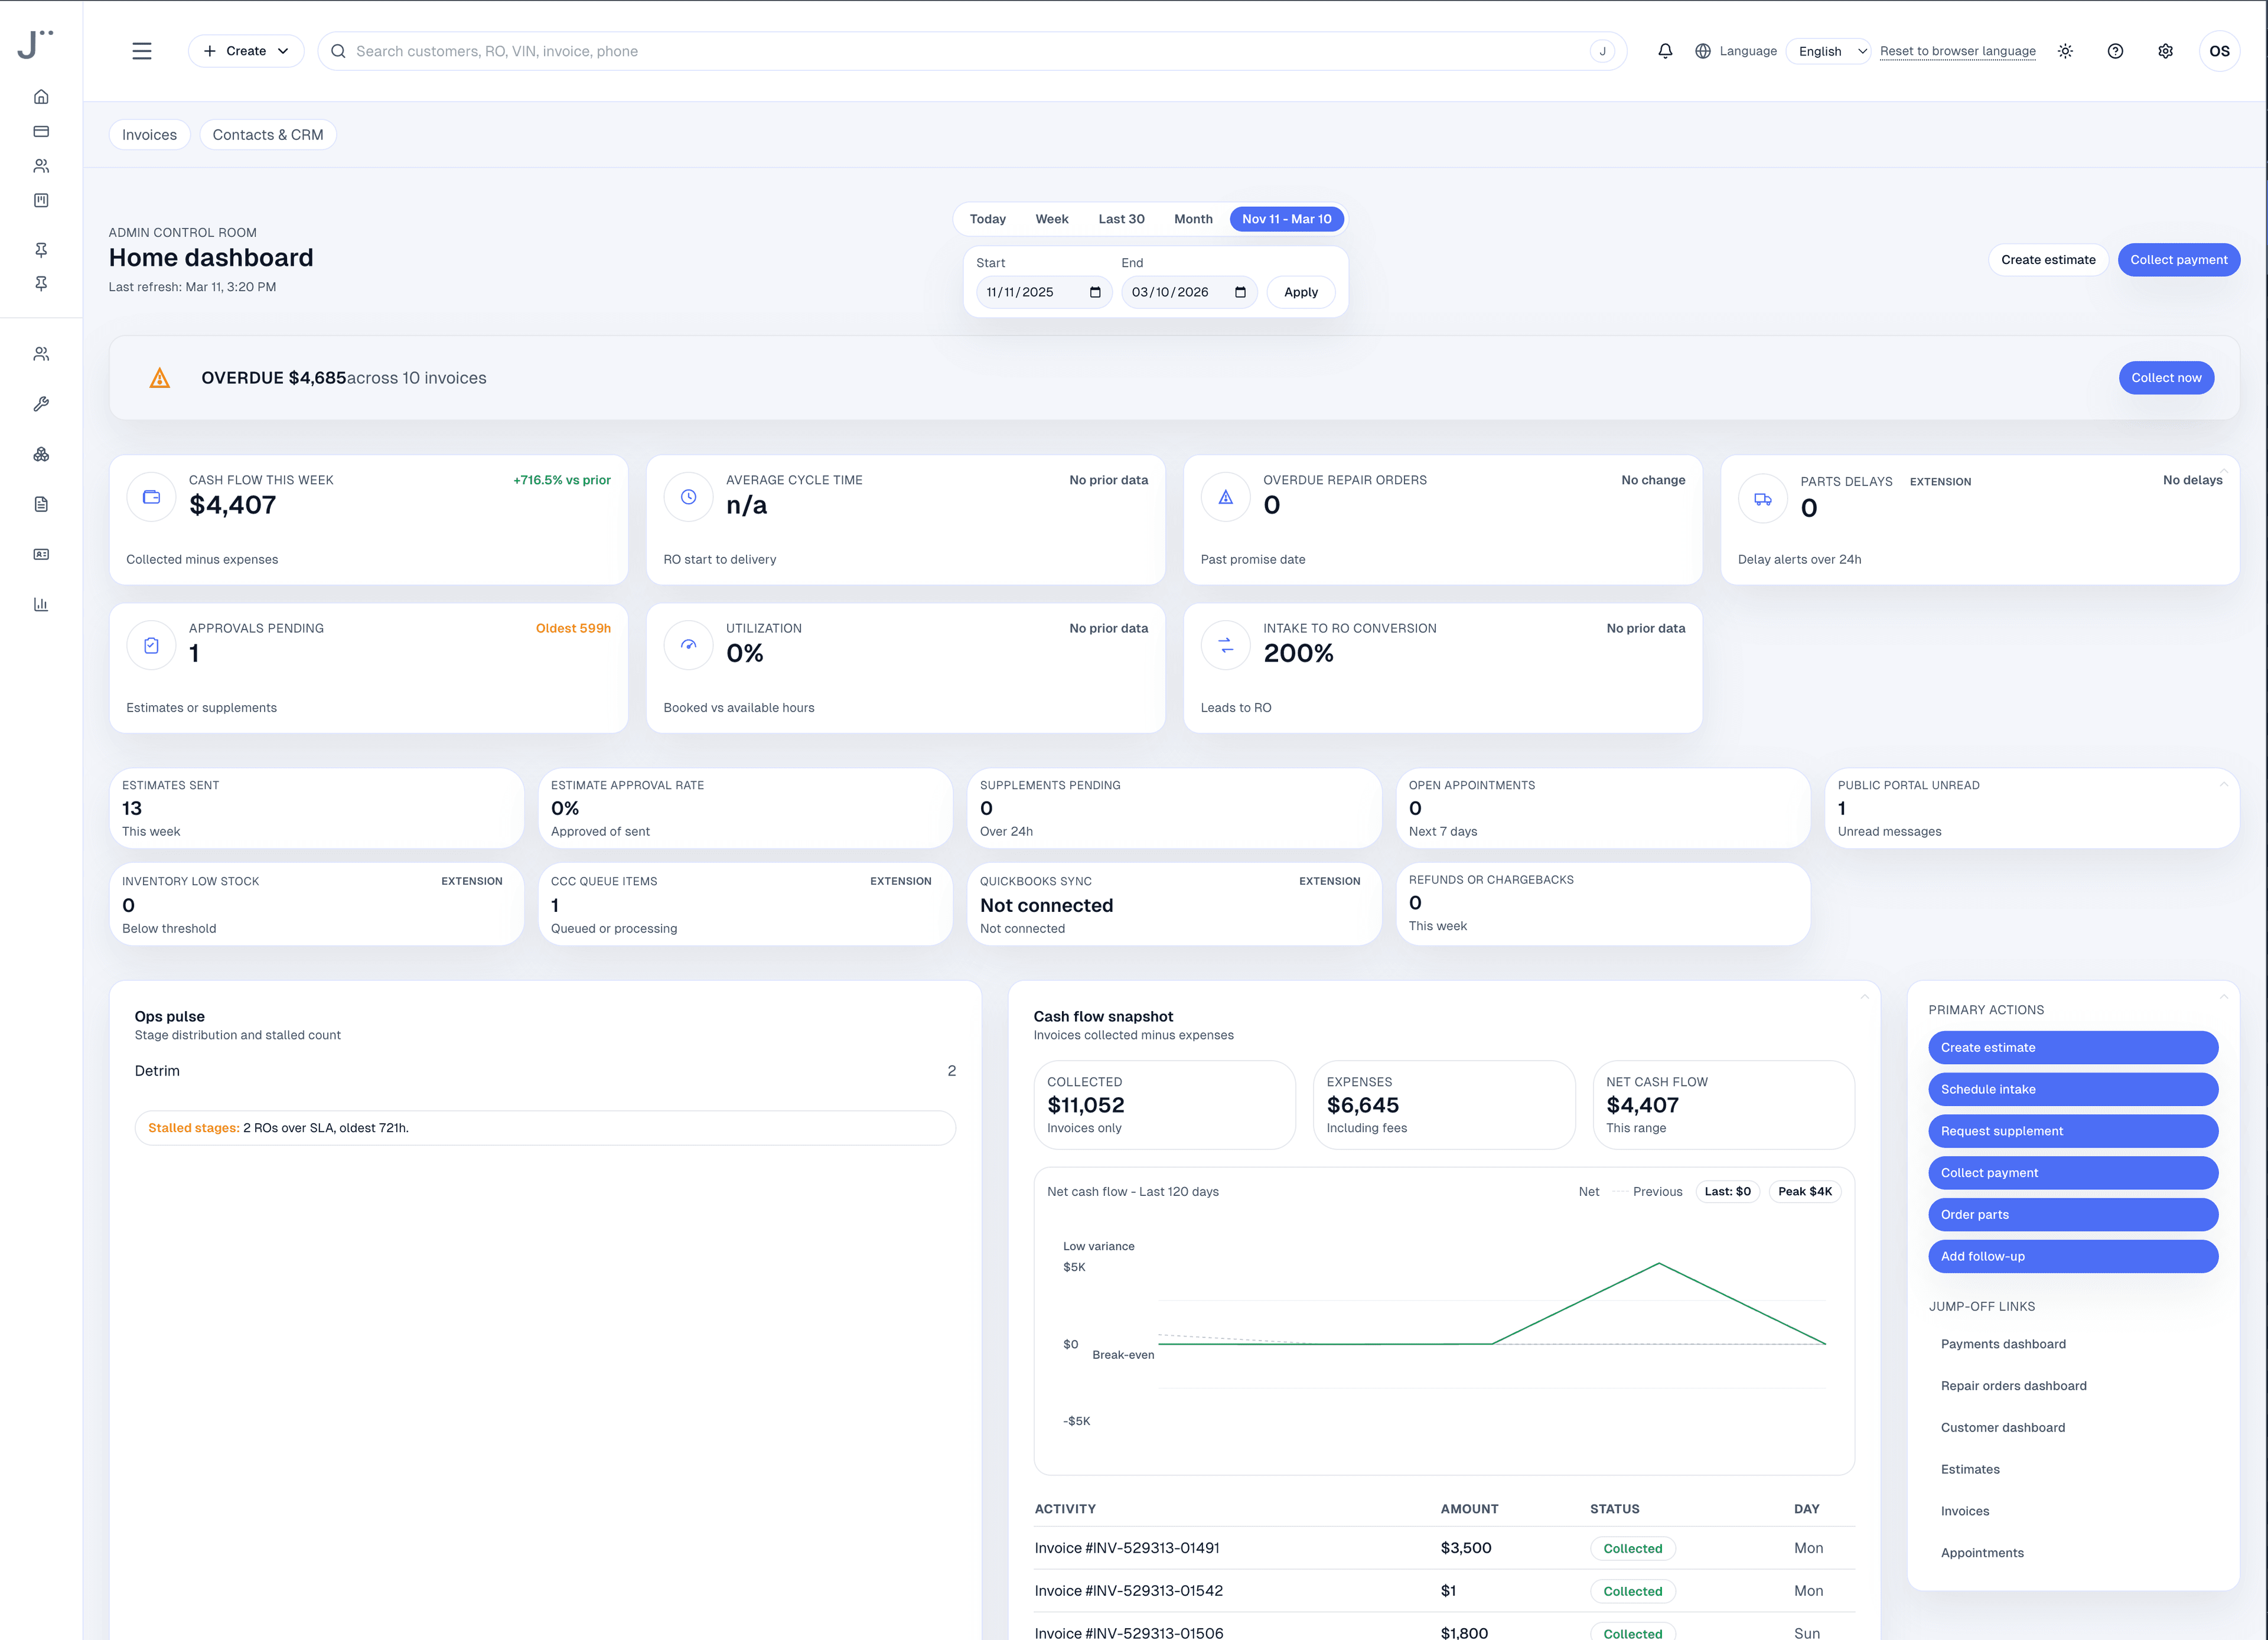Screen dimensions: 2268x1640
Task: Open the customers people icon
Action: (x=41, y=165)
